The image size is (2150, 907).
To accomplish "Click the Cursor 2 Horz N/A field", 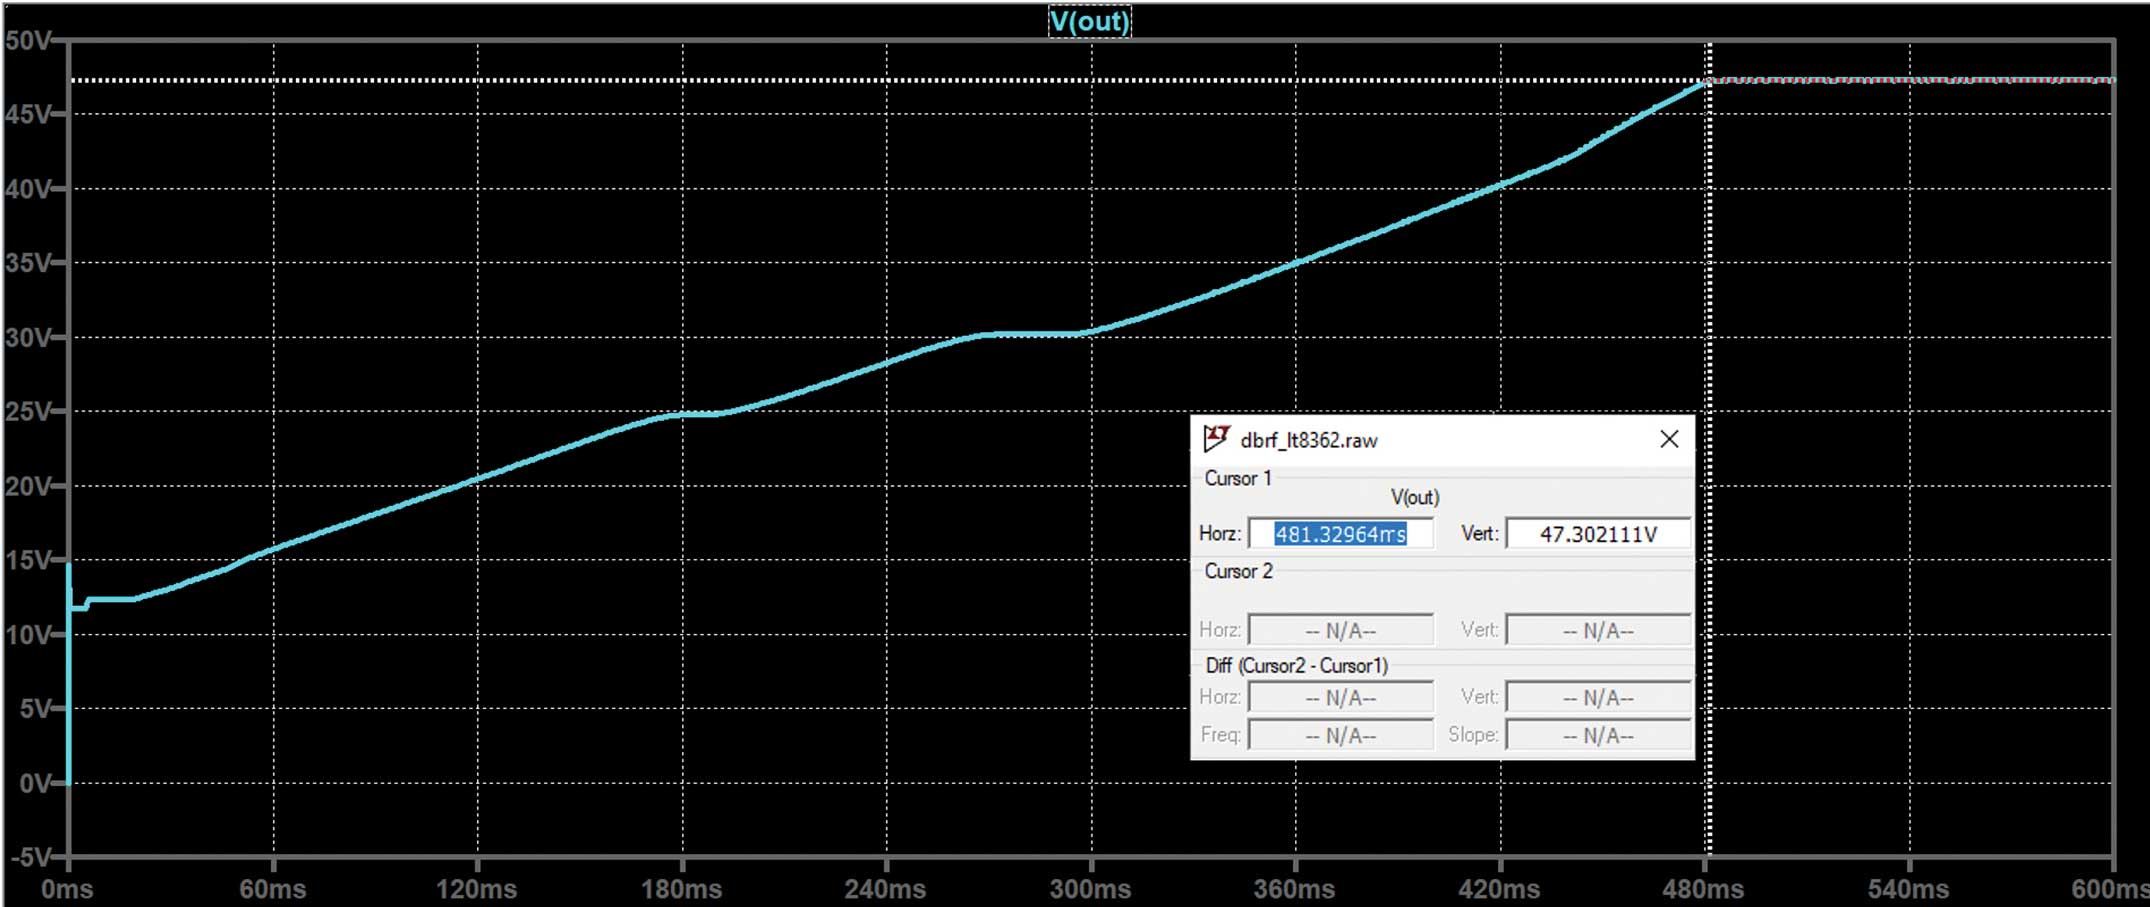I will (1343, 629).
